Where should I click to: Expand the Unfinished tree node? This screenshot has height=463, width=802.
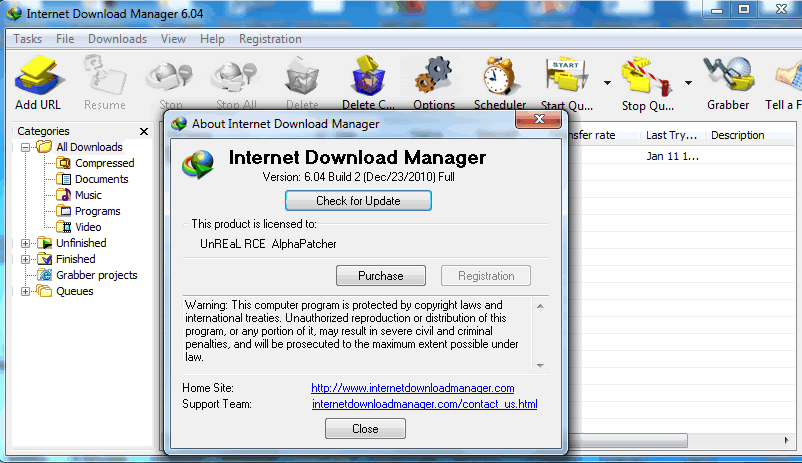(x=25, y=244)
